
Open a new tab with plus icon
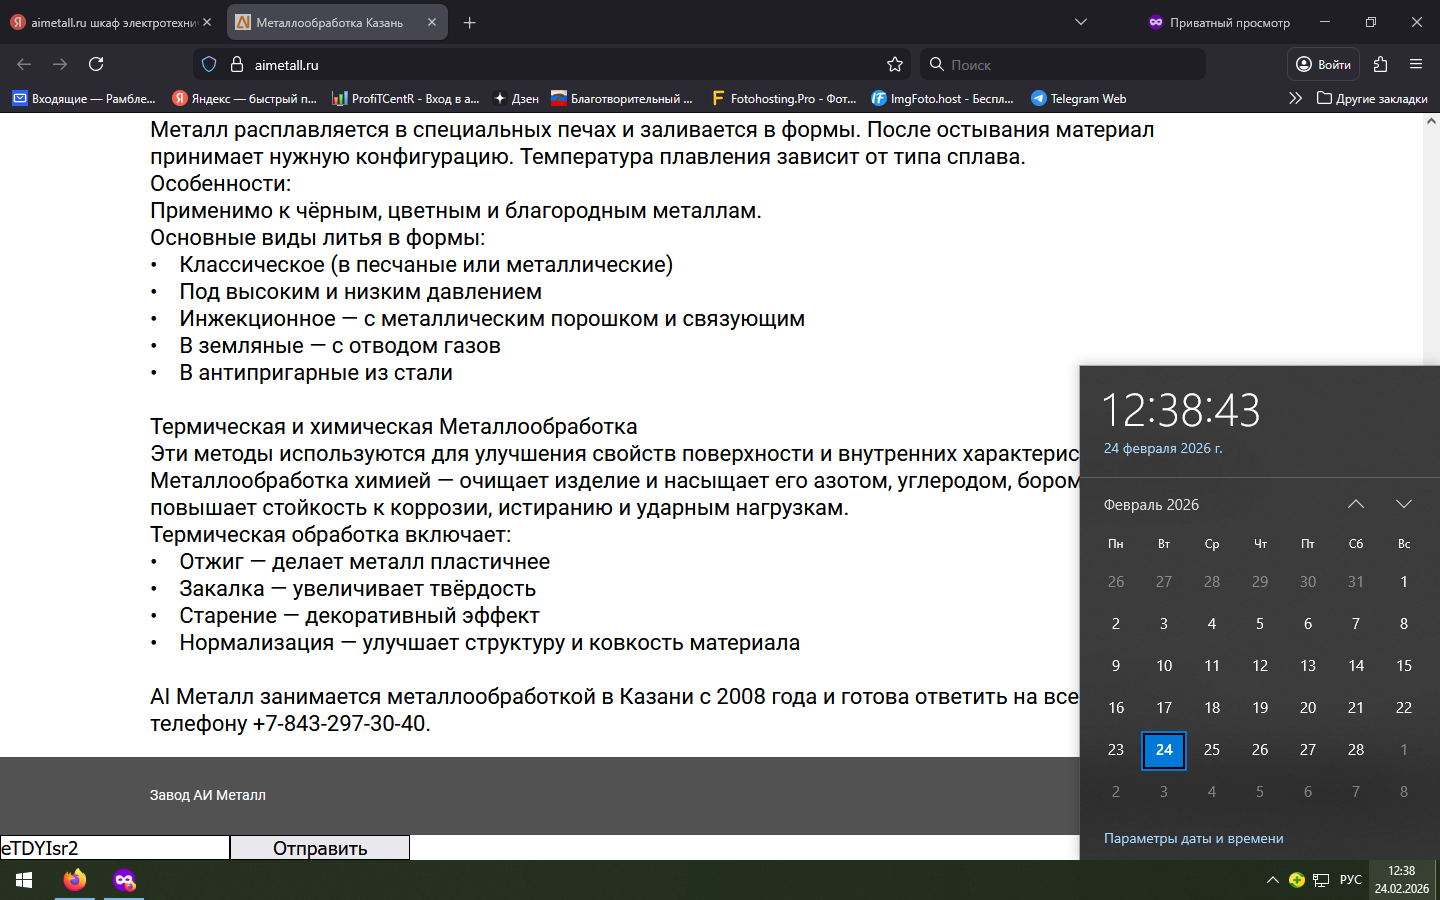point(469,22)
